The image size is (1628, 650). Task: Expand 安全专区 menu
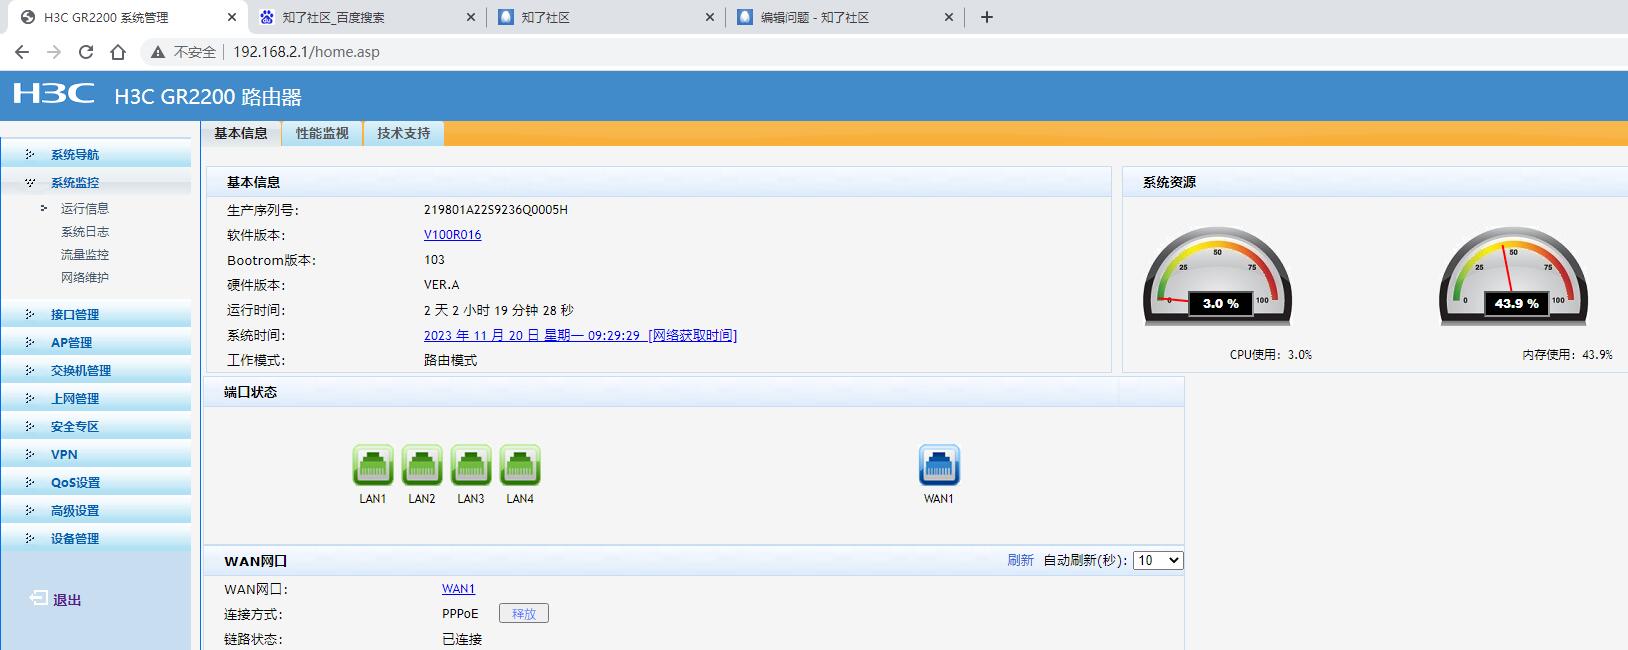(95, 426)
